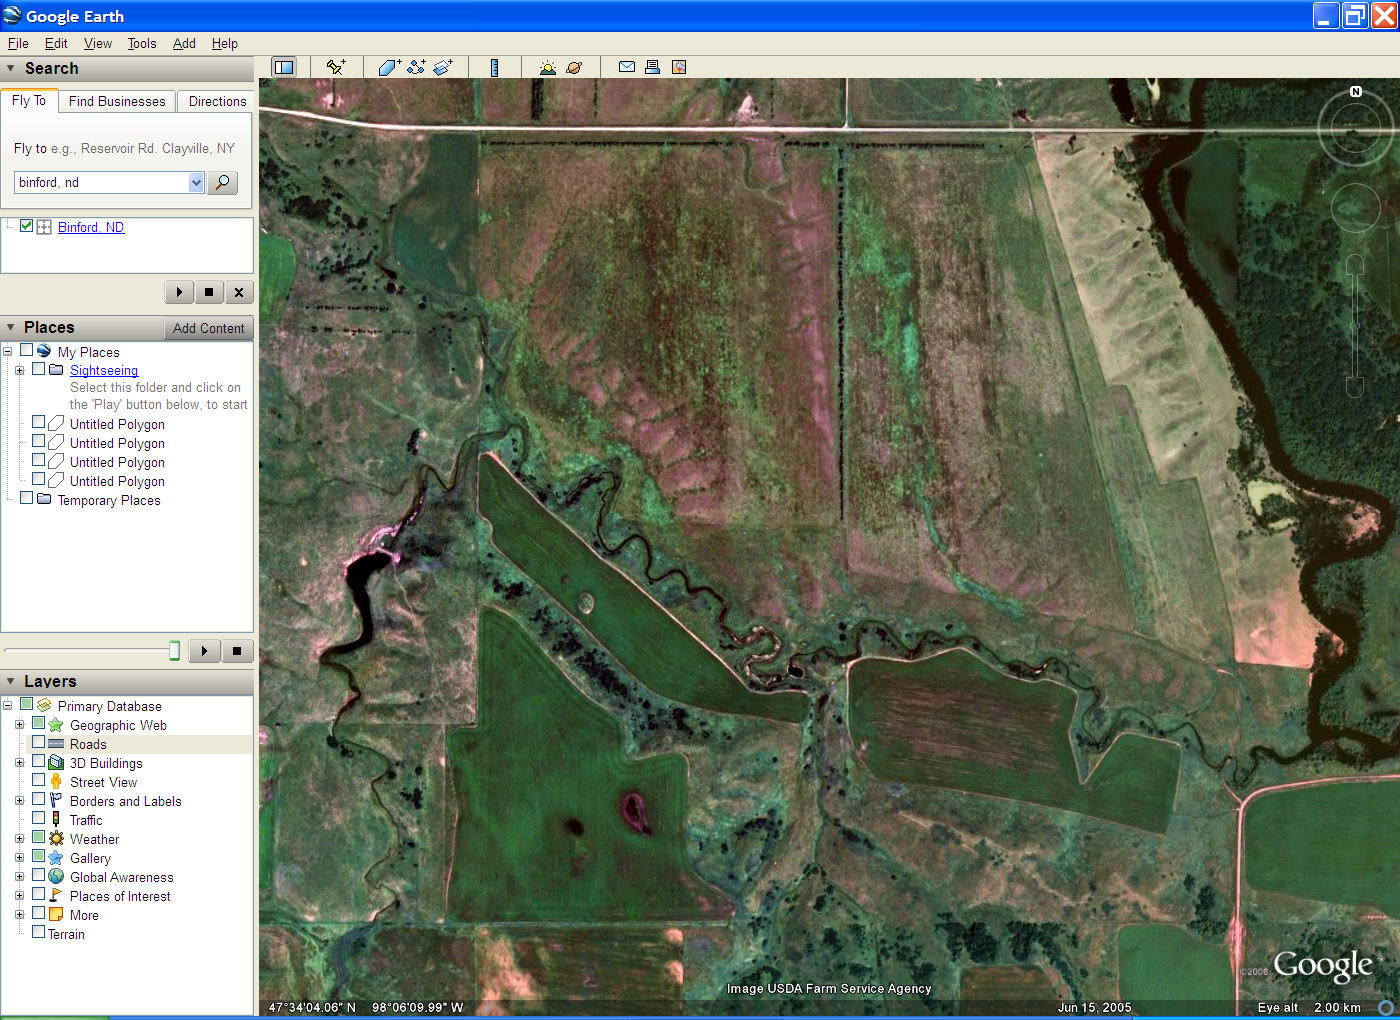The height and width of the screenshot is (1020, 1400).
Task: Uncheck the Binford, ND search result checkbox
Action: [x=26, y=226]
